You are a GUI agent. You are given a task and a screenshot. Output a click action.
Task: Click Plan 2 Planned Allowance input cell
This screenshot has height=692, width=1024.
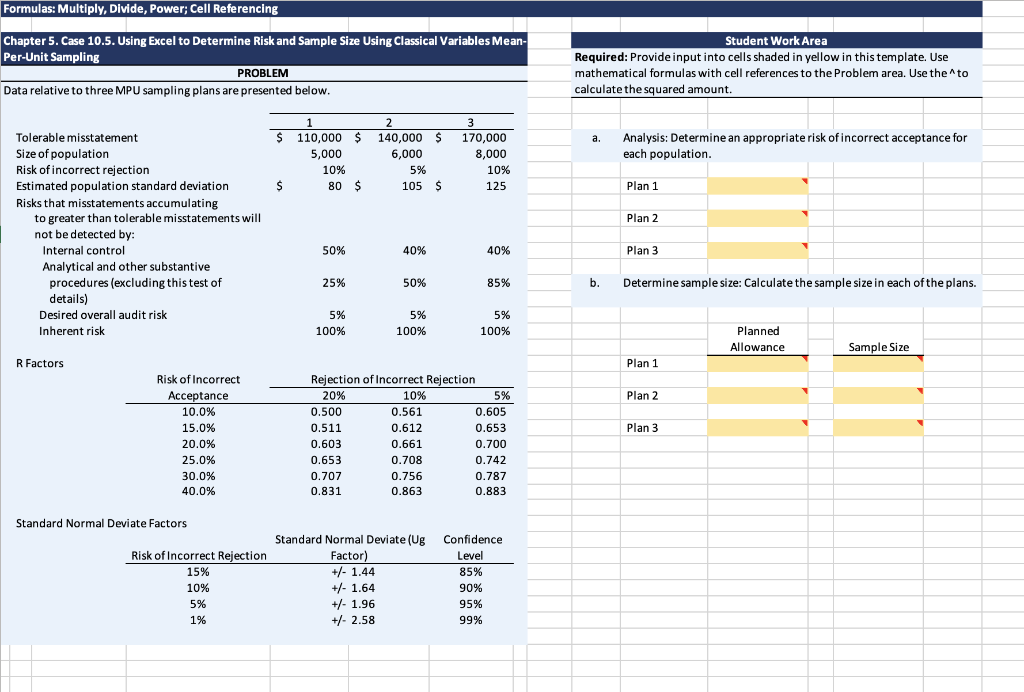(x=757, y=395)
